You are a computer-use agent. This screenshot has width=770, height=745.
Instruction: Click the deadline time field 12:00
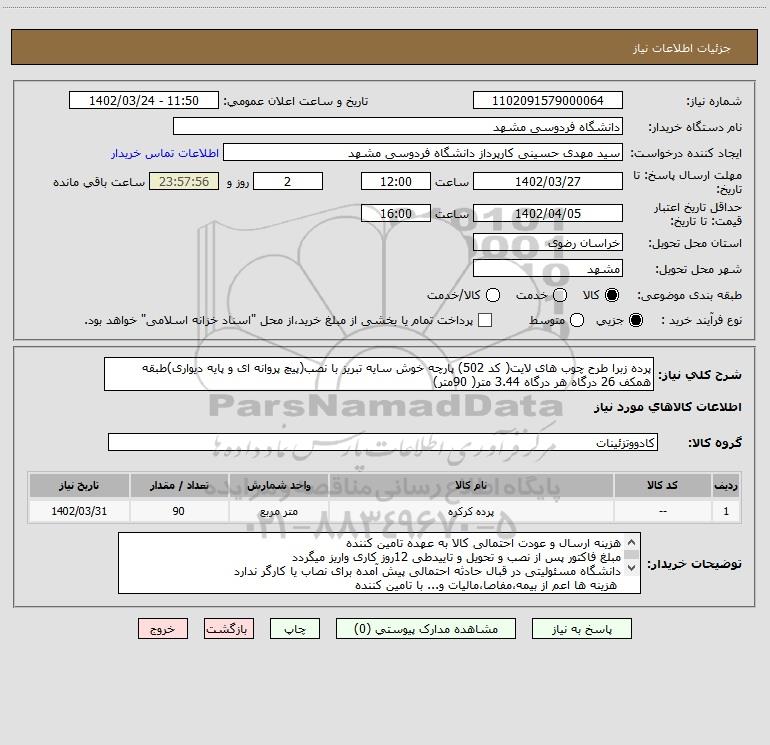point(396,181)
